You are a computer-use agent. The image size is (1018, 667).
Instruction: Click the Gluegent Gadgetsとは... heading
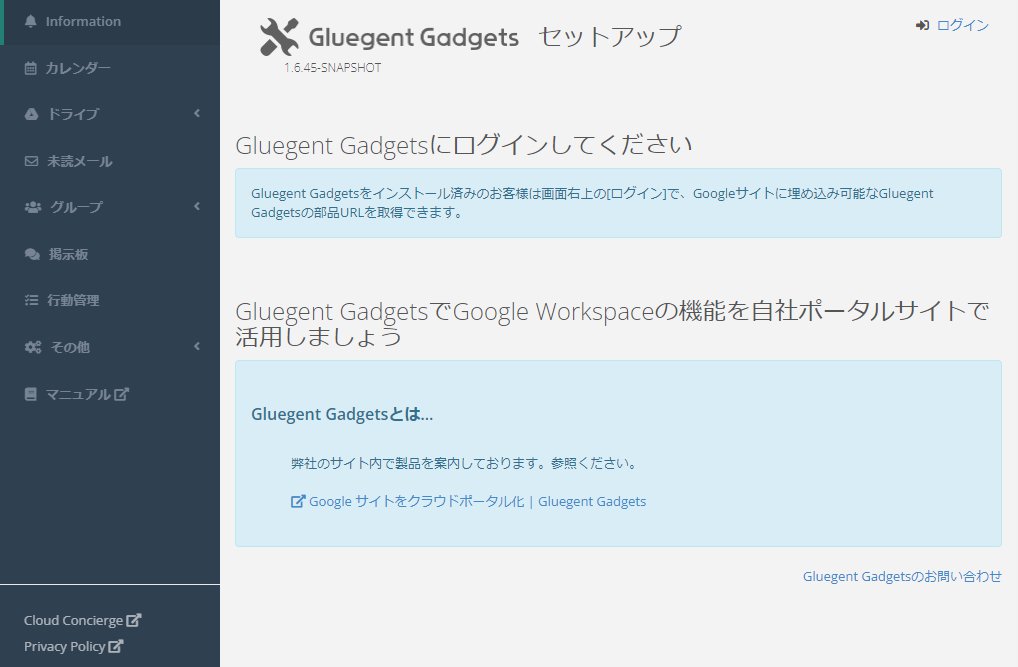(342, 414)
